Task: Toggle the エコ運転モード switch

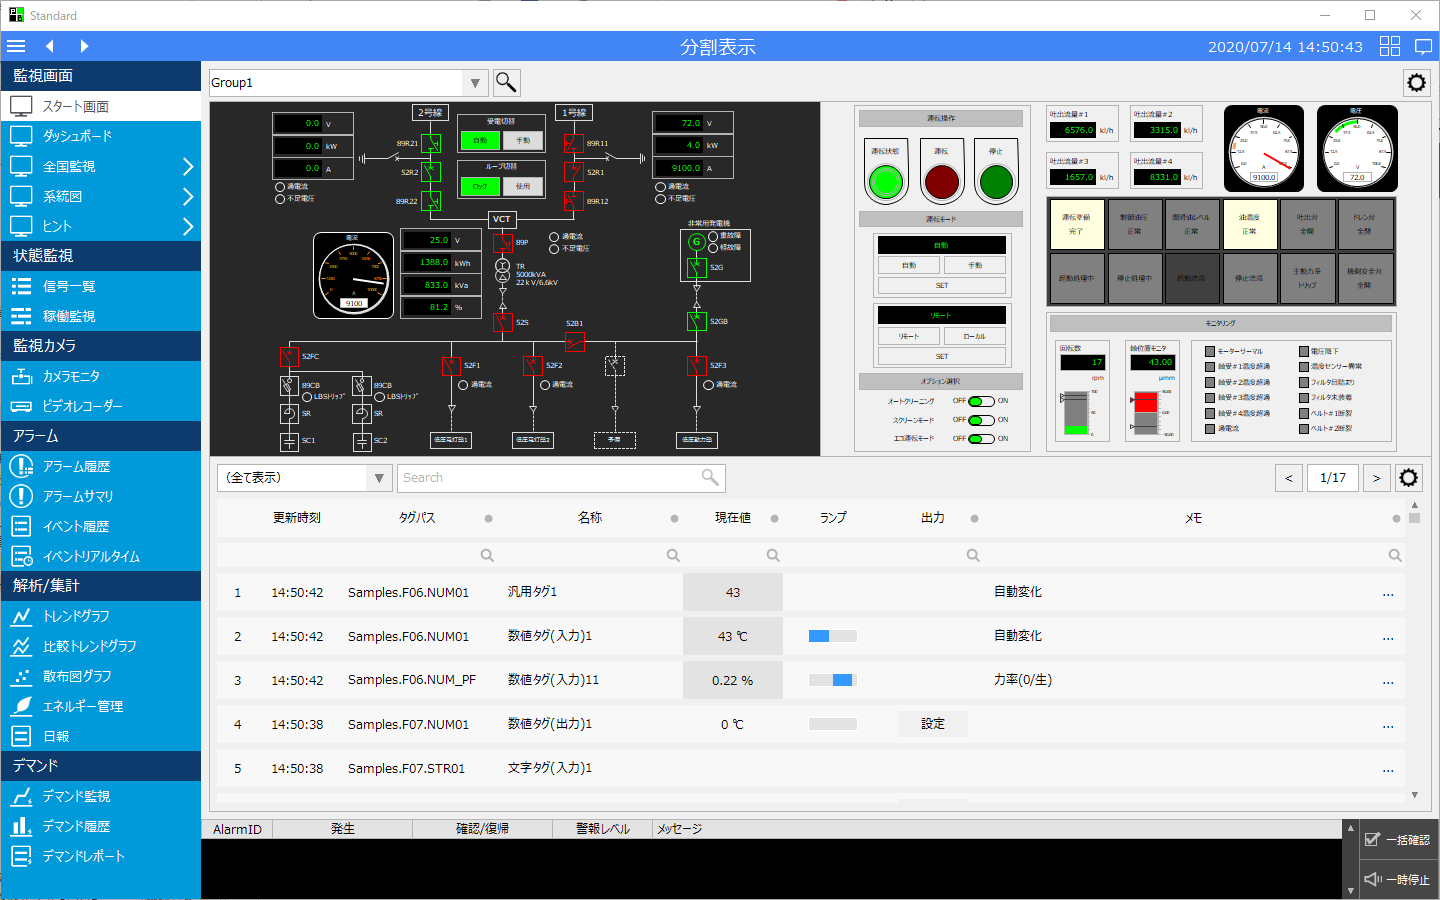Action: [x=981, y=439]
